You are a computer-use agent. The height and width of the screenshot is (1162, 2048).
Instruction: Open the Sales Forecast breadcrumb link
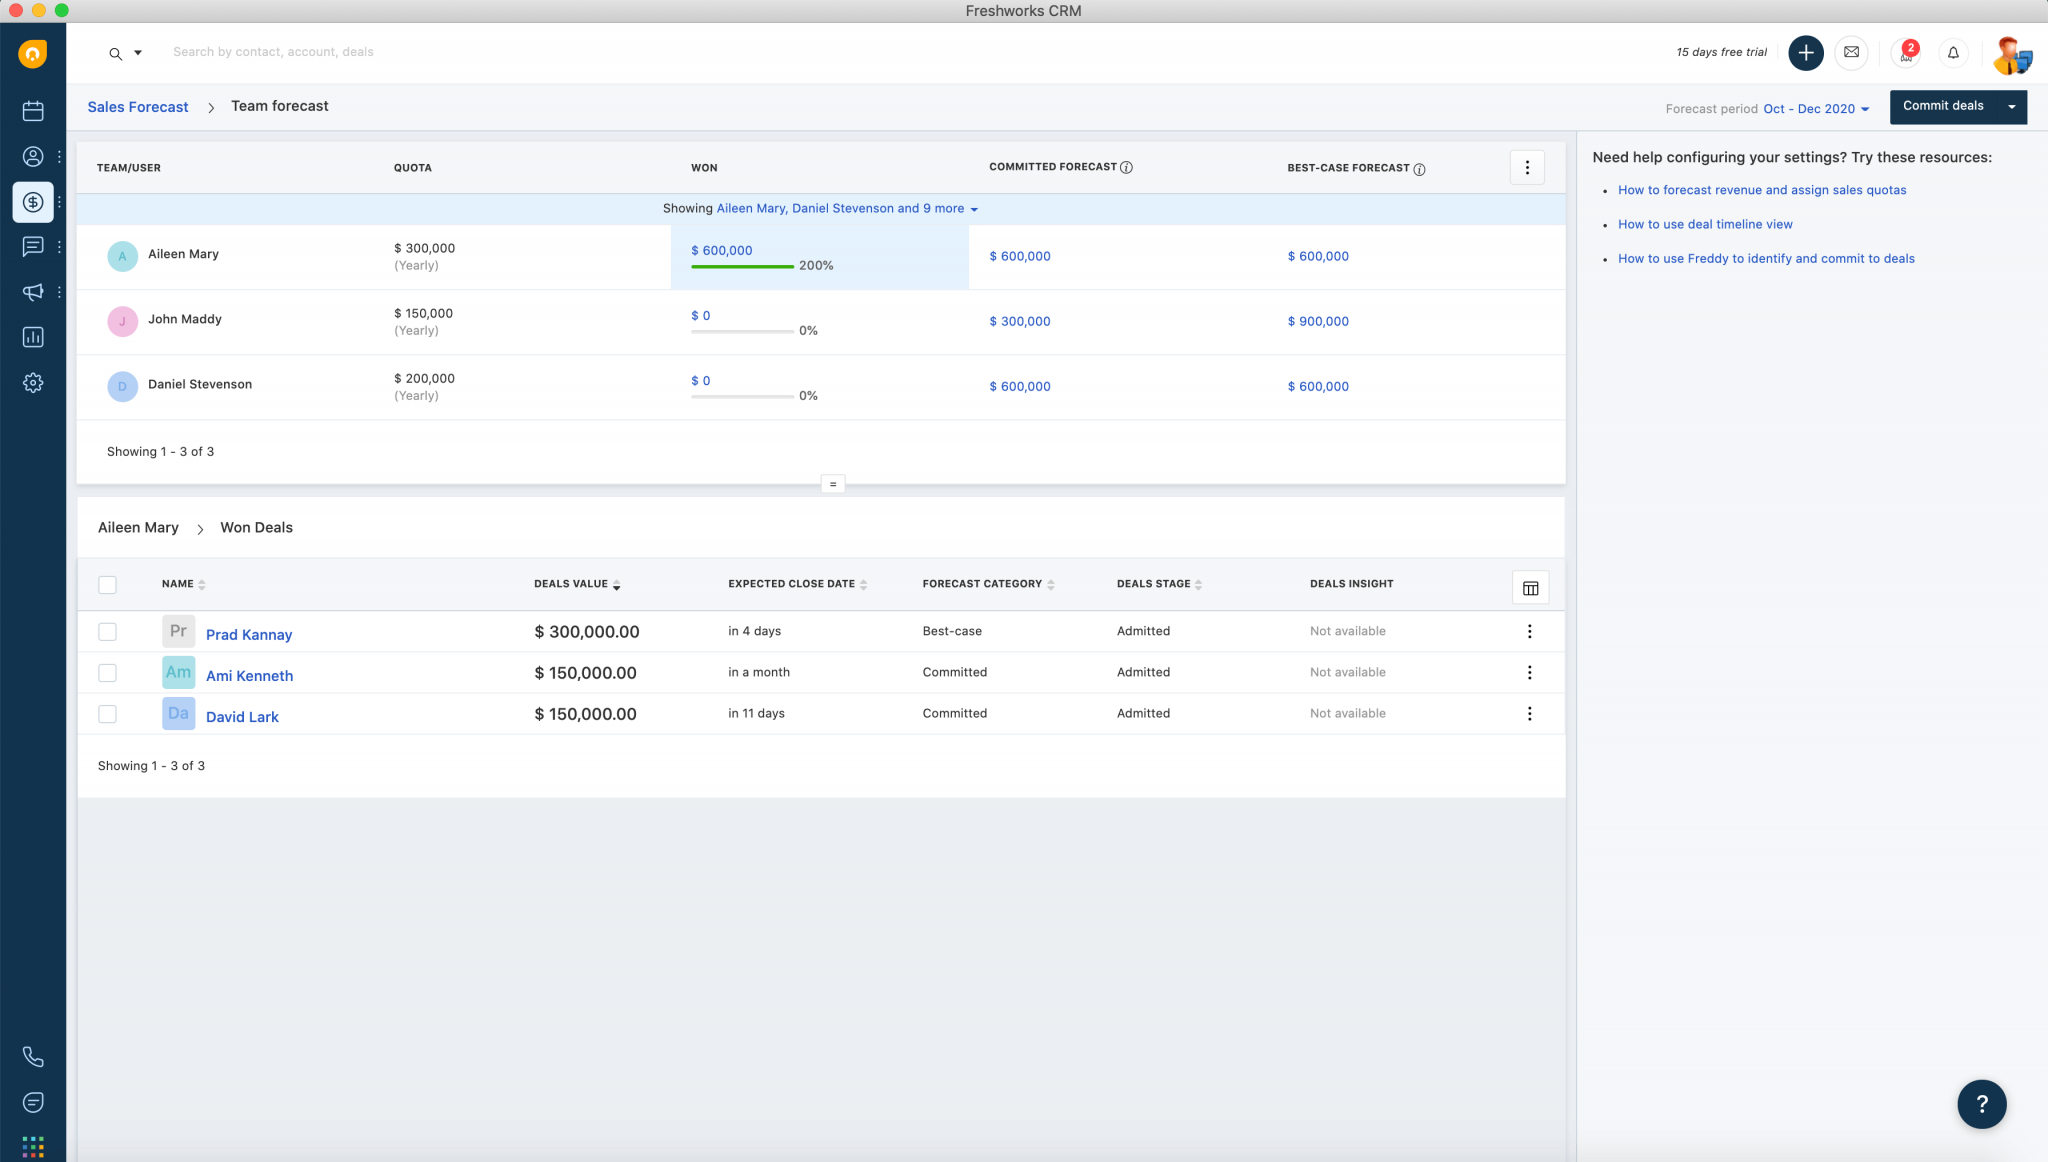[137, 106]
